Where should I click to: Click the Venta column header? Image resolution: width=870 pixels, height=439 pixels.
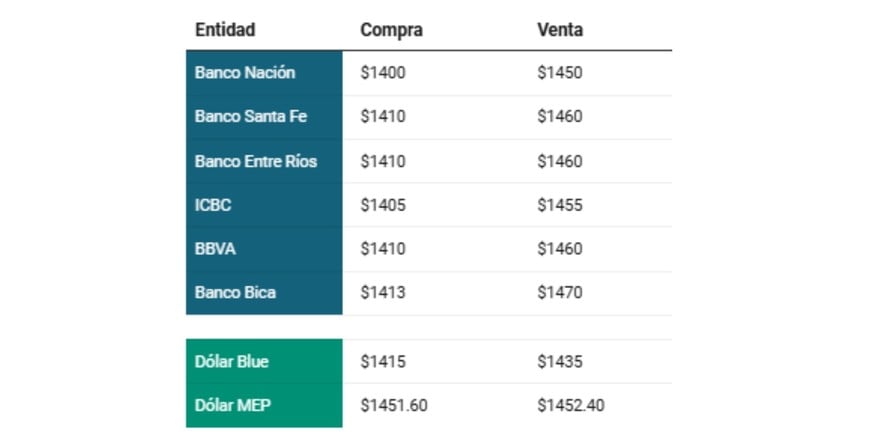pos(560,30)
